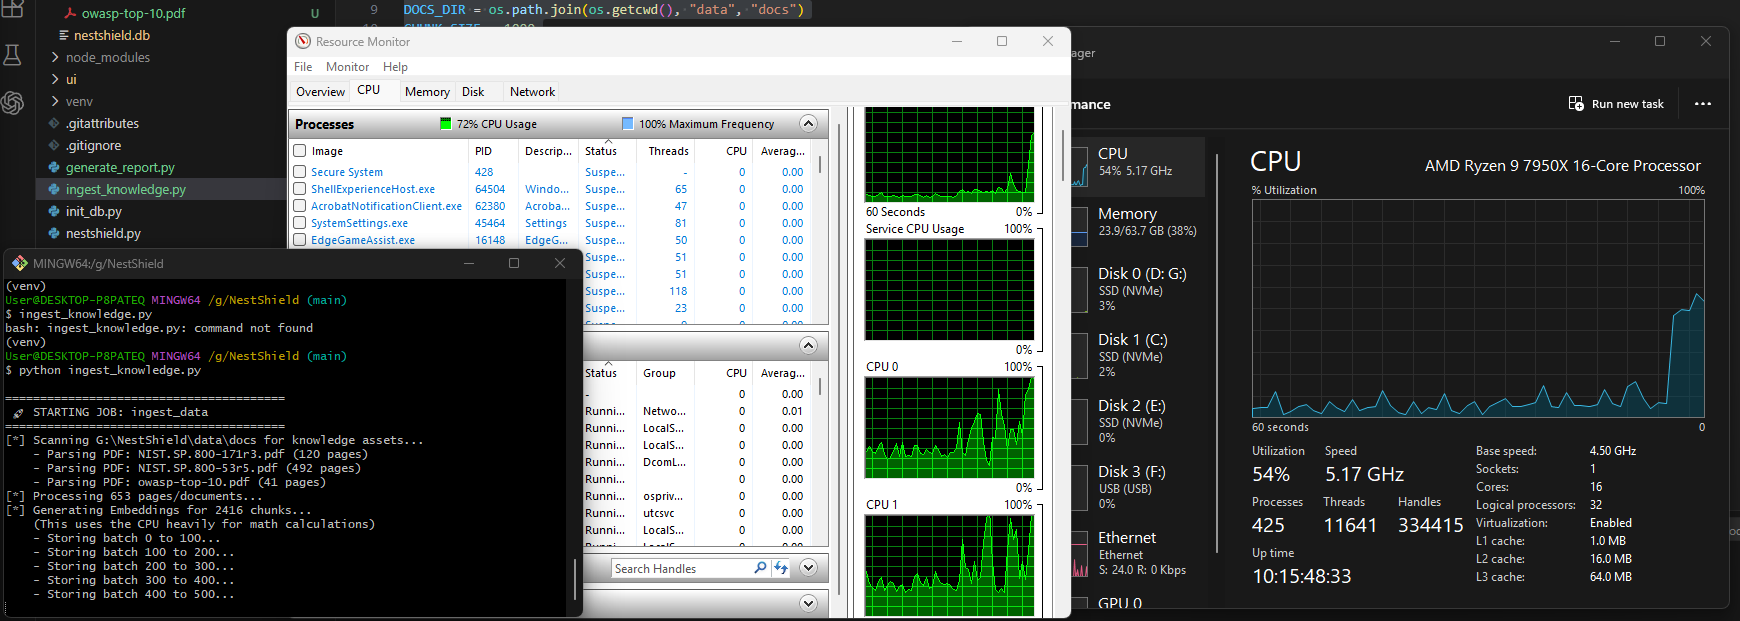Image resolution: width=1740 pixels, height=621 pixels.
Task: Switch to the Network tab
Action: coord(532,92)
